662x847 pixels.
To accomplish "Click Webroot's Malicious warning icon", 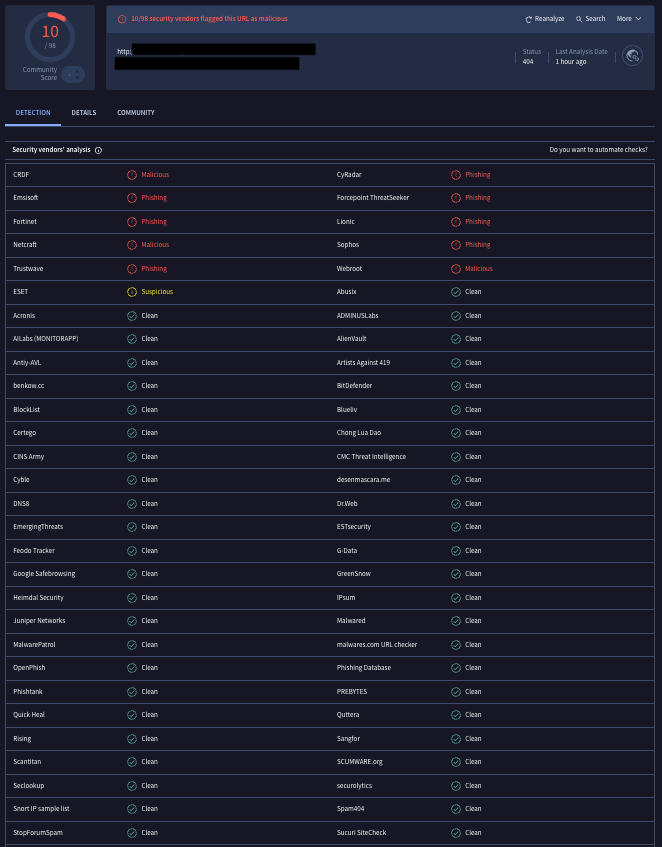I will [x=456, y=269].
